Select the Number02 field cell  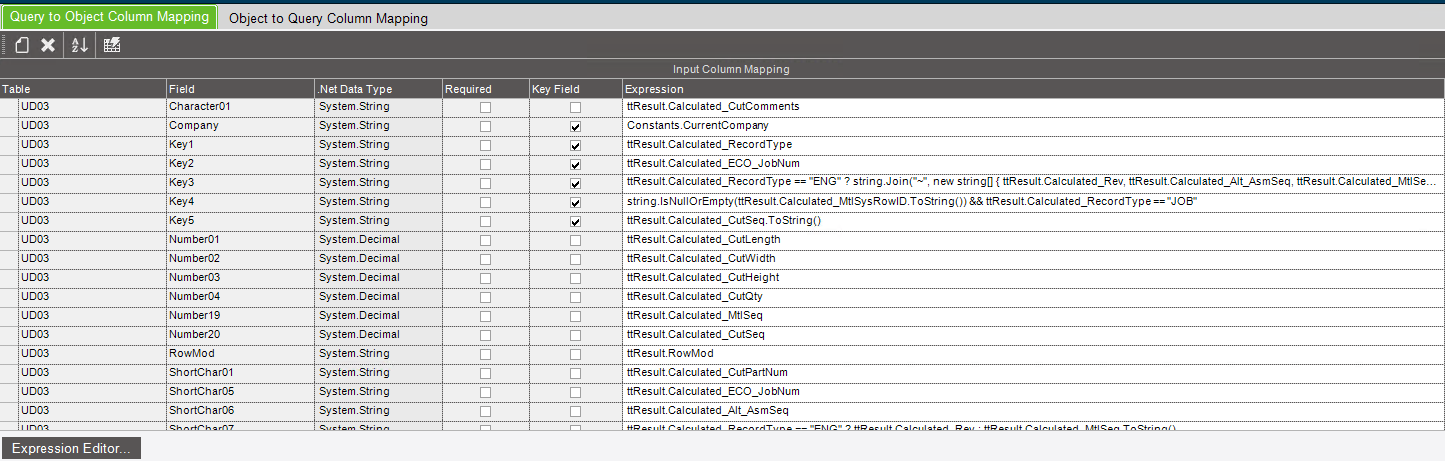click(240, 259)
